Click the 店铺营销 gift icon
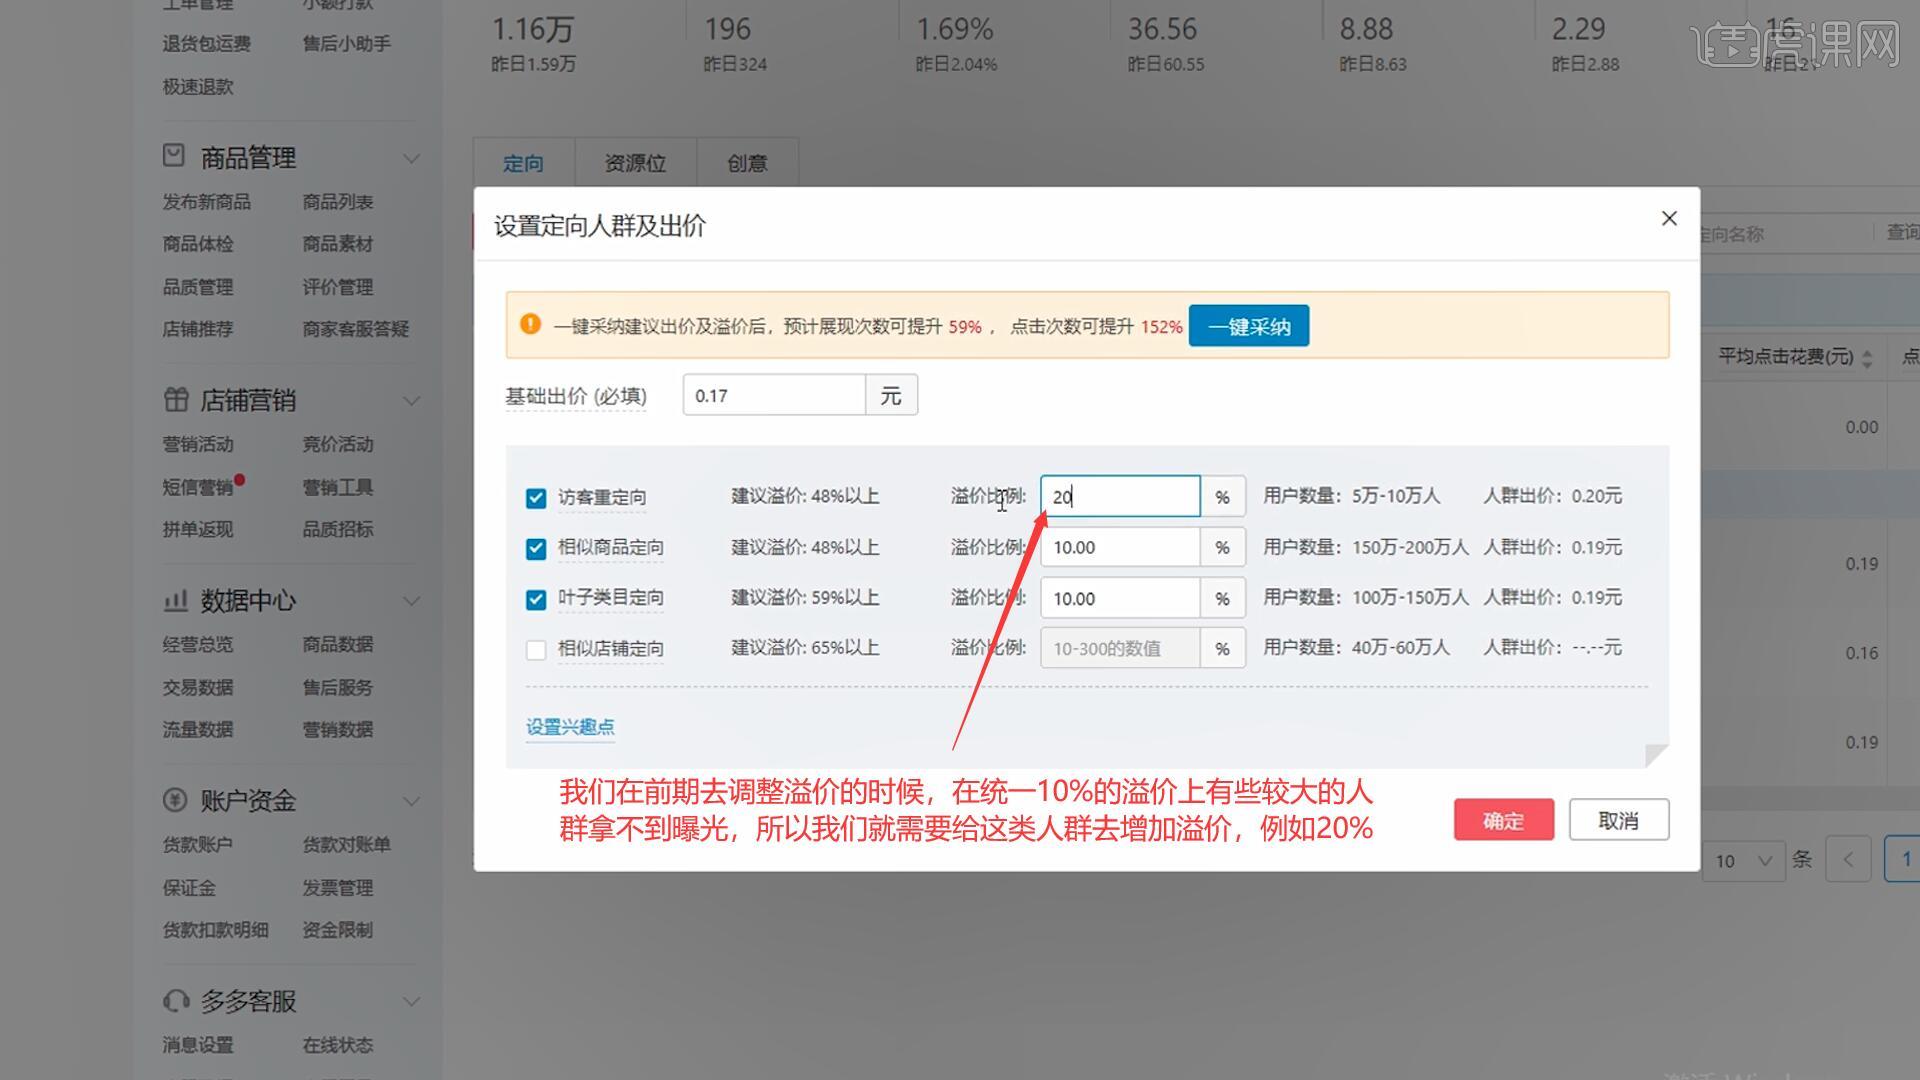This screenshot has height=1080, width=1920. pyautogui.click(x=176, y=400)
